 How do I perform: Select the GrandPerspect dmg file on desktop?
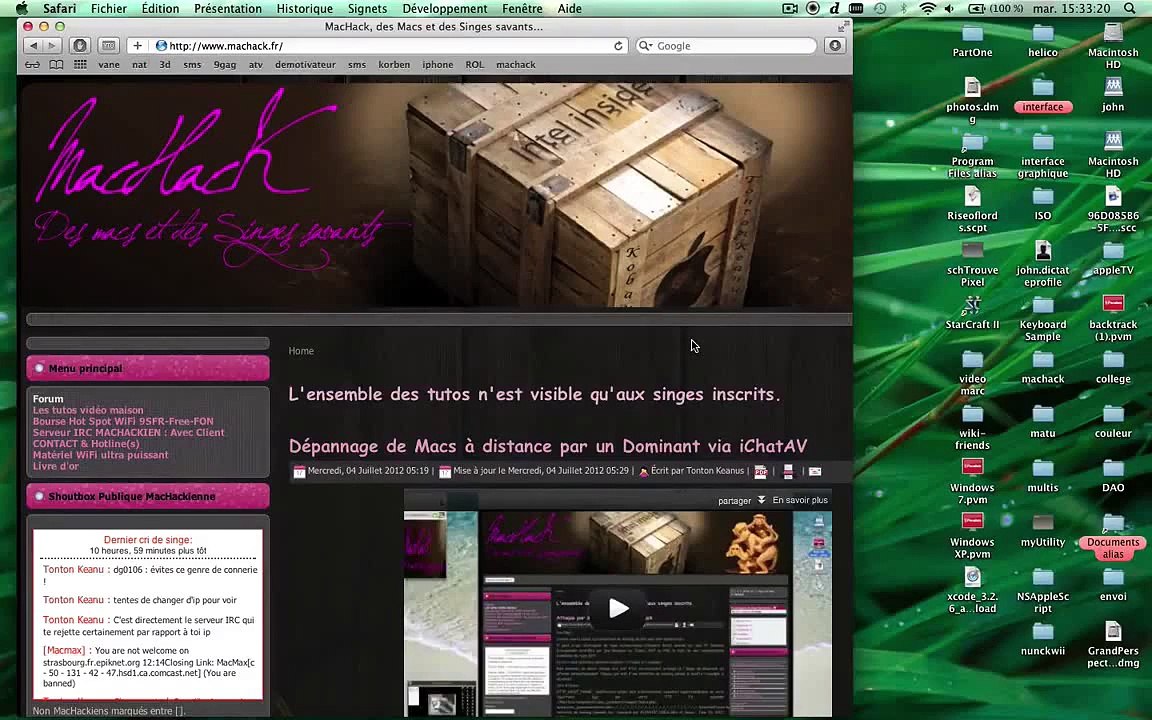[x=1113, y=644]
